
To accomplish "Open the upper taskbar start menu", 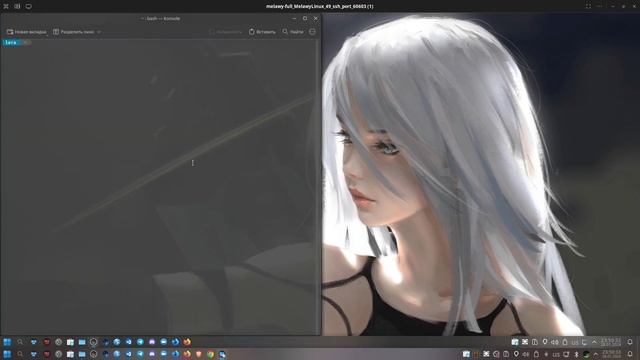I will click(x=7, y=342).
